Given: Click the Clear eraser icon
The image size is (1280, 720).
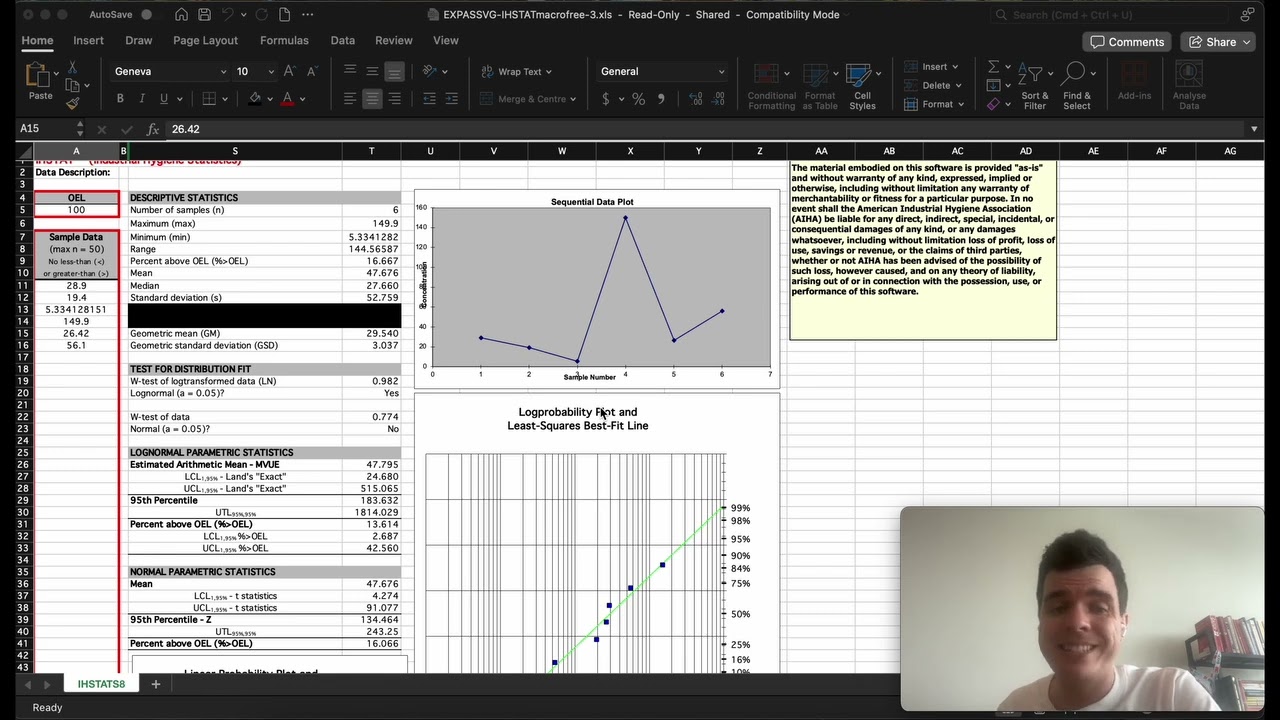Looking at the screenshot, I should click(x=993, y=104).
